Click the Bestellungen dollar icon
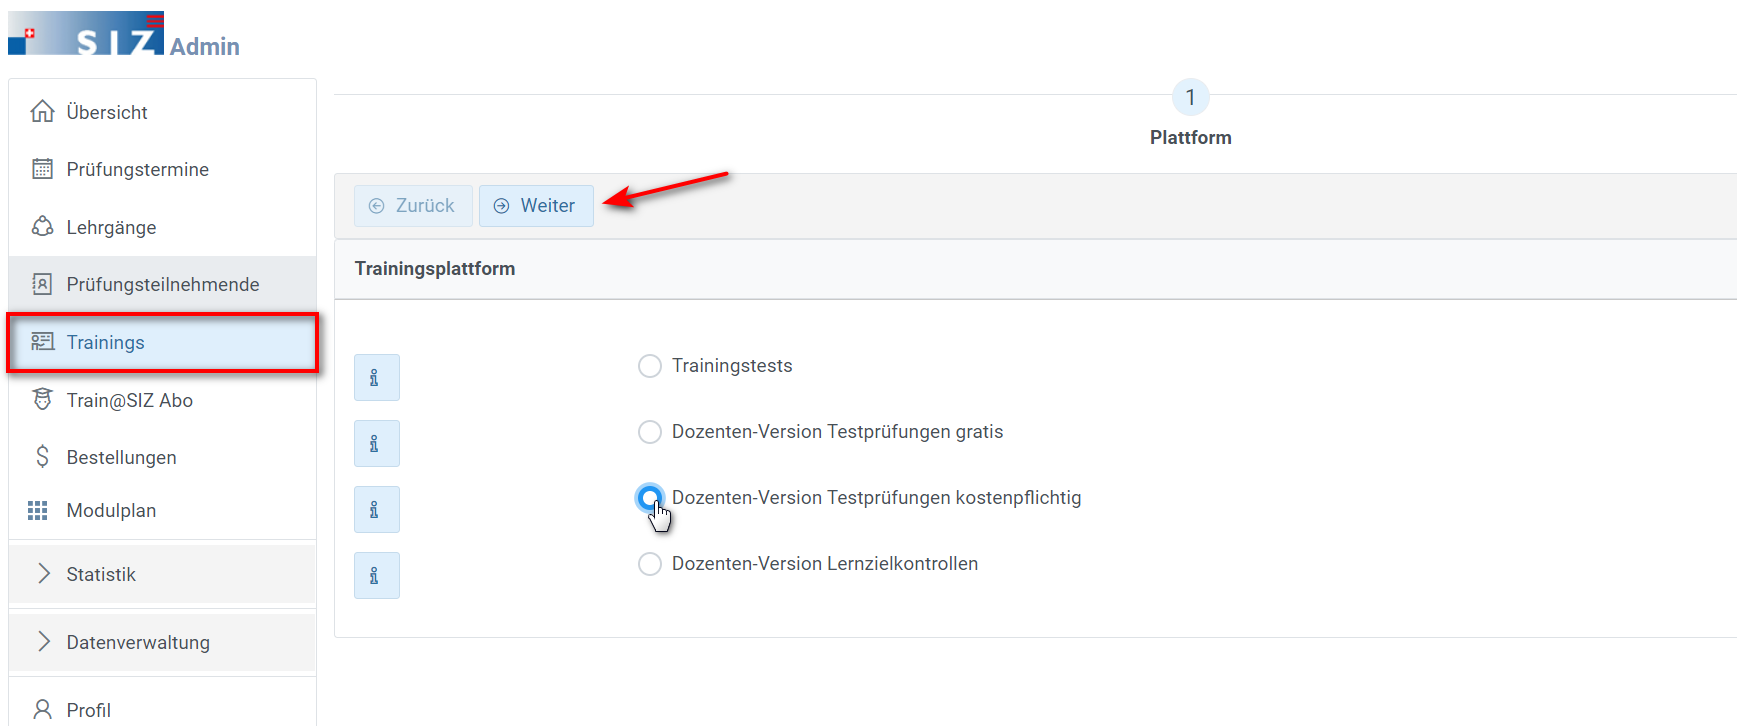1737x726 pixels. [42, 457]
